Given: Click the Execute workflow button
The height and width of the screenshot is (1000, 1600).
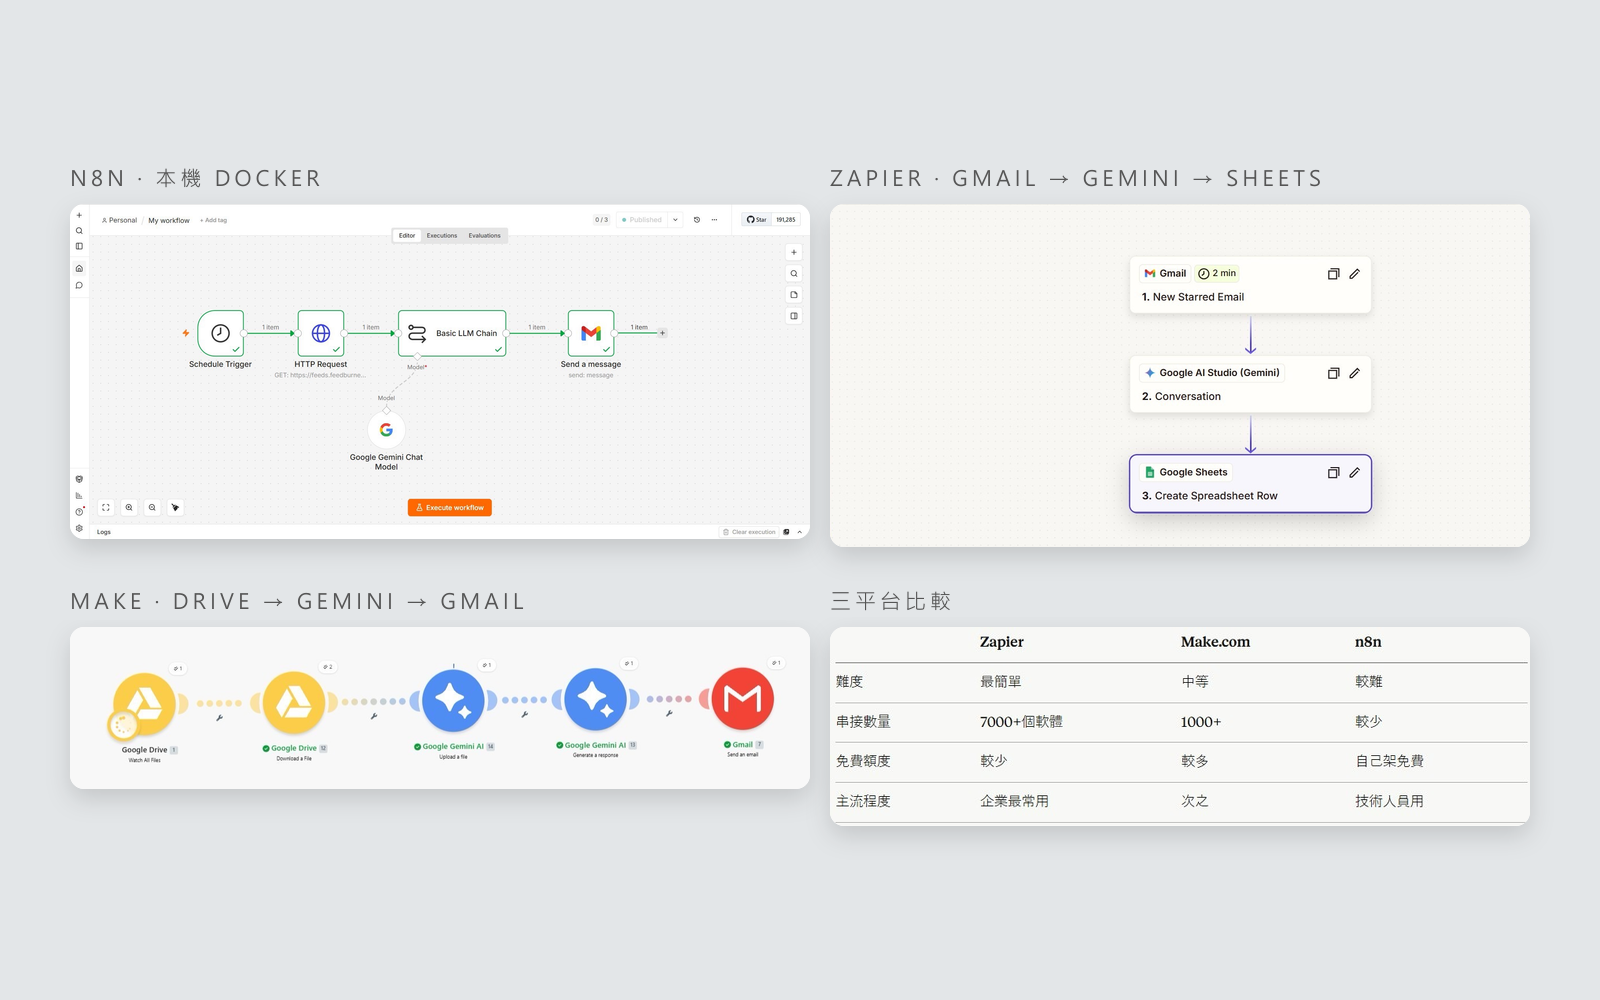Looking at the screenshot, I should tap(450, 508).
